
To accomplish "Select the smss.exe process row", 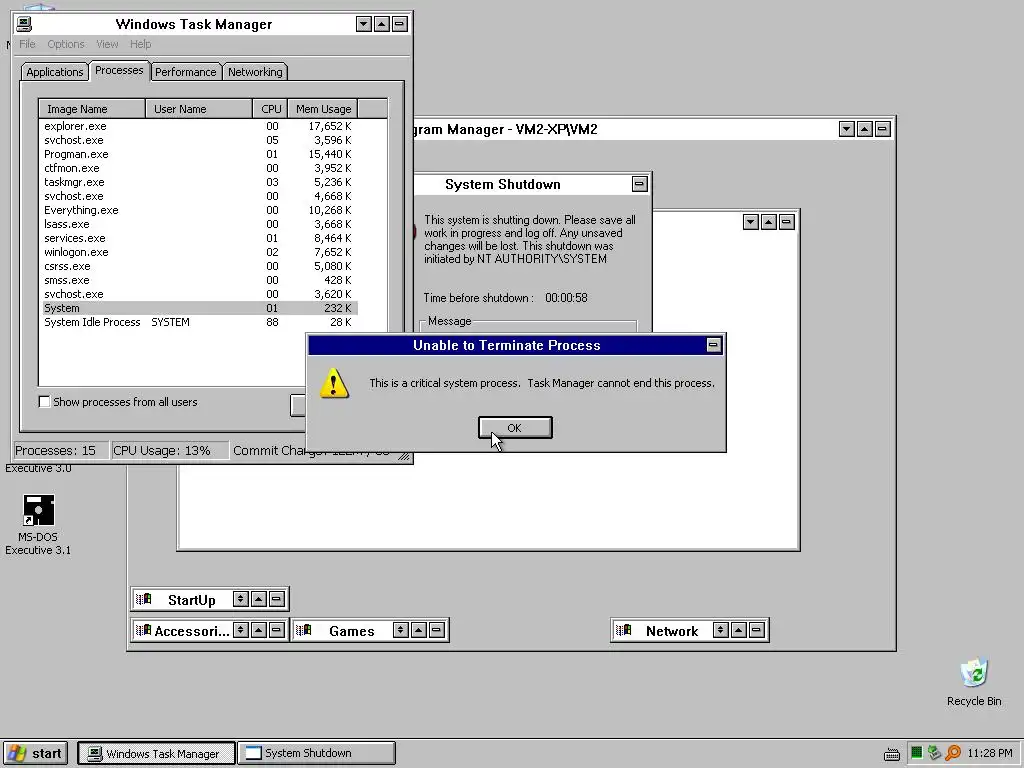I will 199,280.
